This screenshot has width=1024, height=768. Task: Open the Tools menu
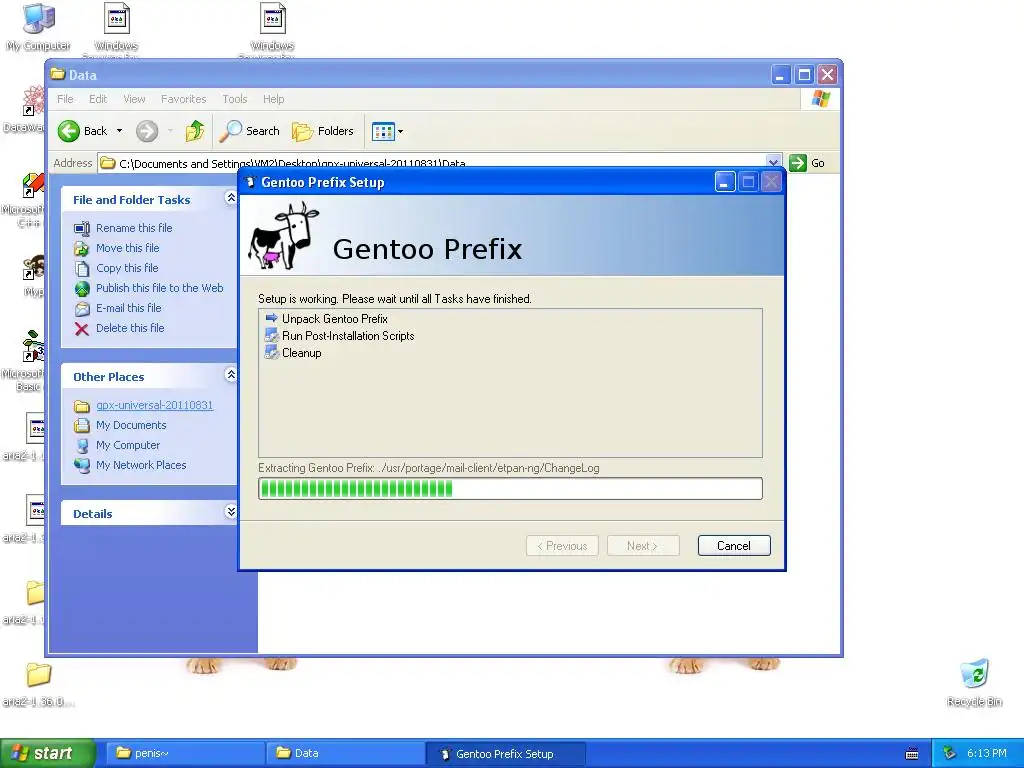coord(234,99)
